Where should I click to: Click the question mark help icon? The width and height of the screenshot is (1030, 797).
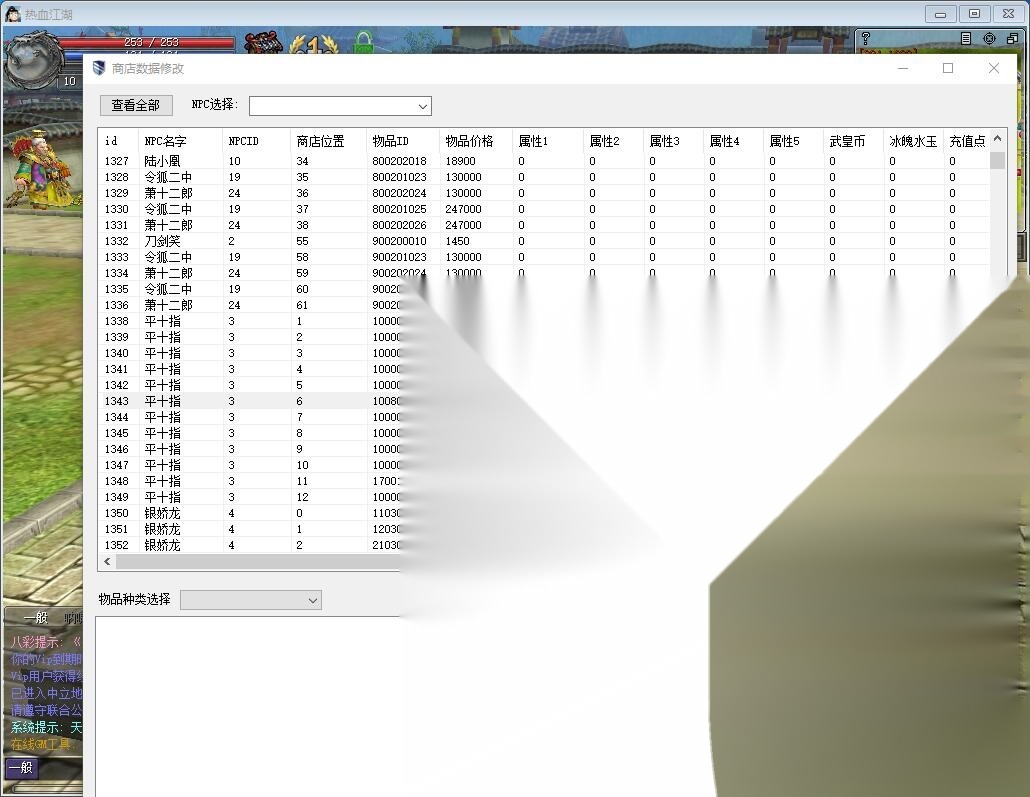click(866, 39)
